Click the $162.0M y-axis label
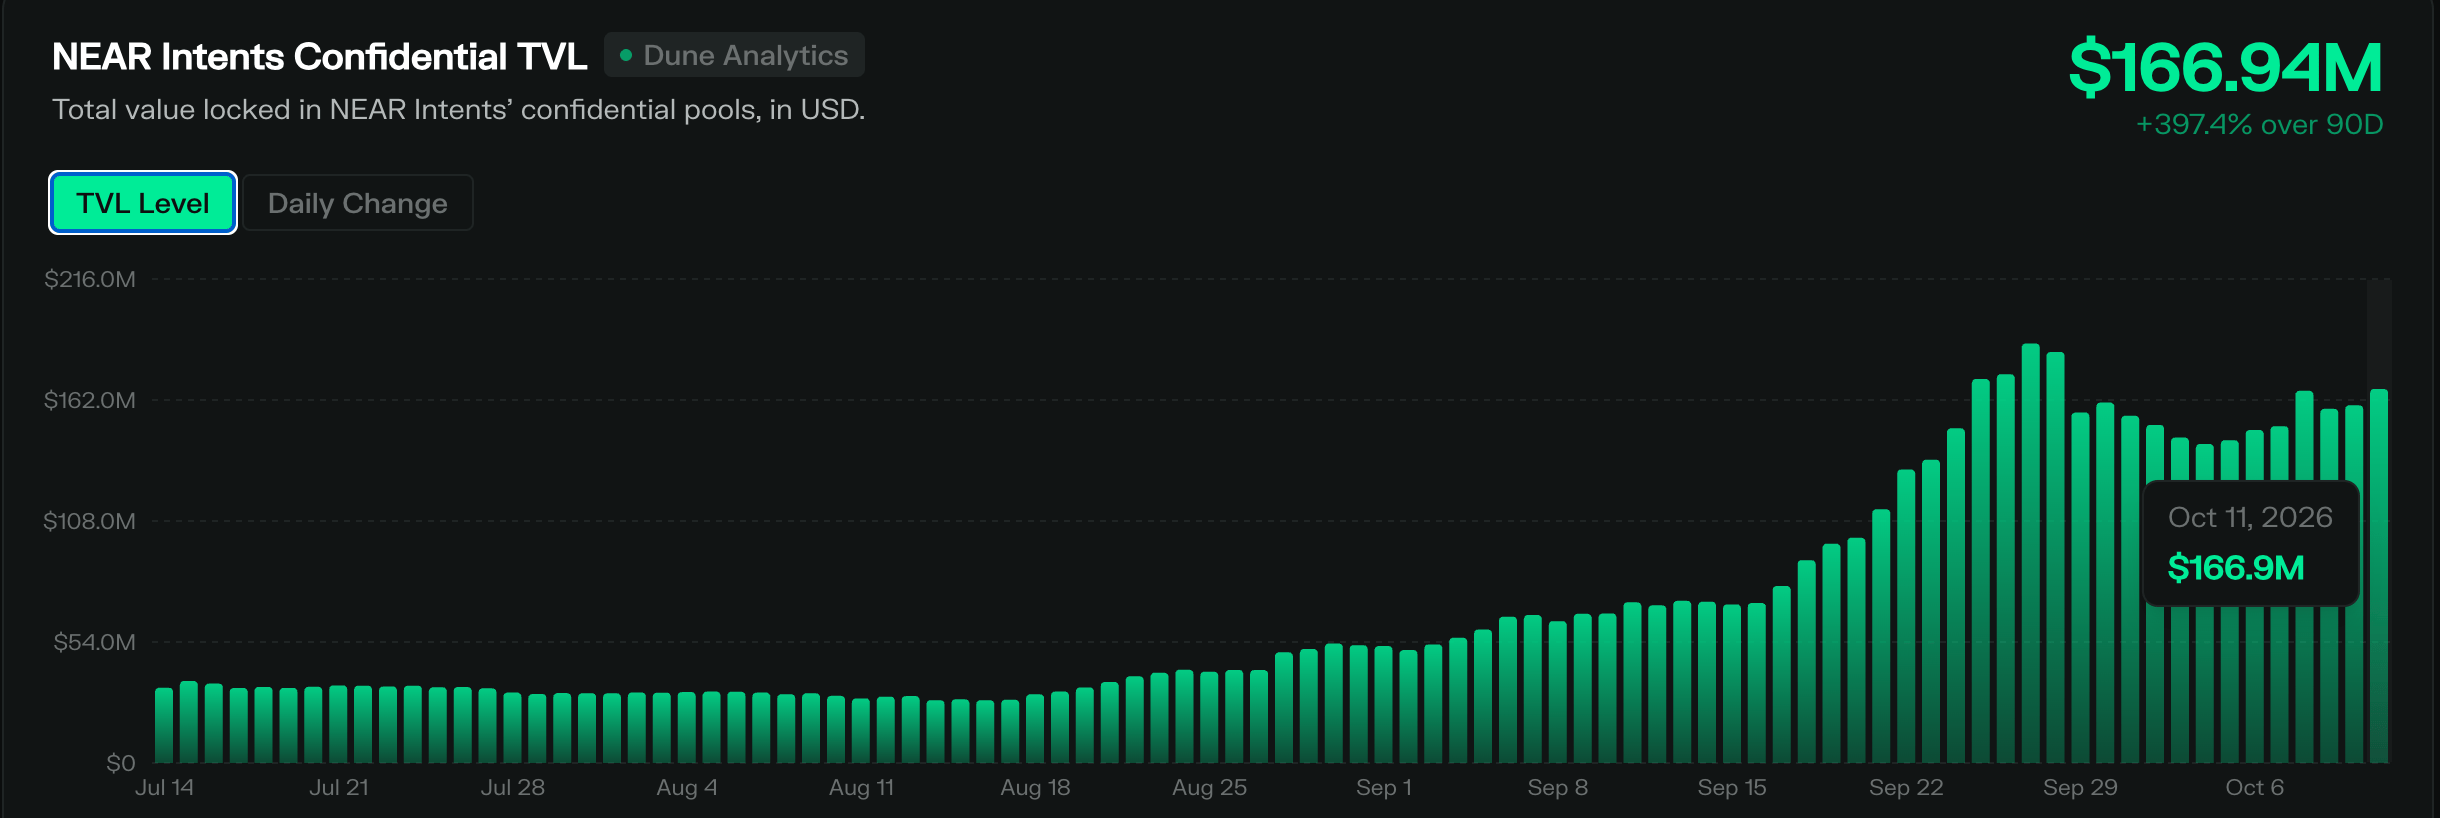 click(x=90, y=400)
